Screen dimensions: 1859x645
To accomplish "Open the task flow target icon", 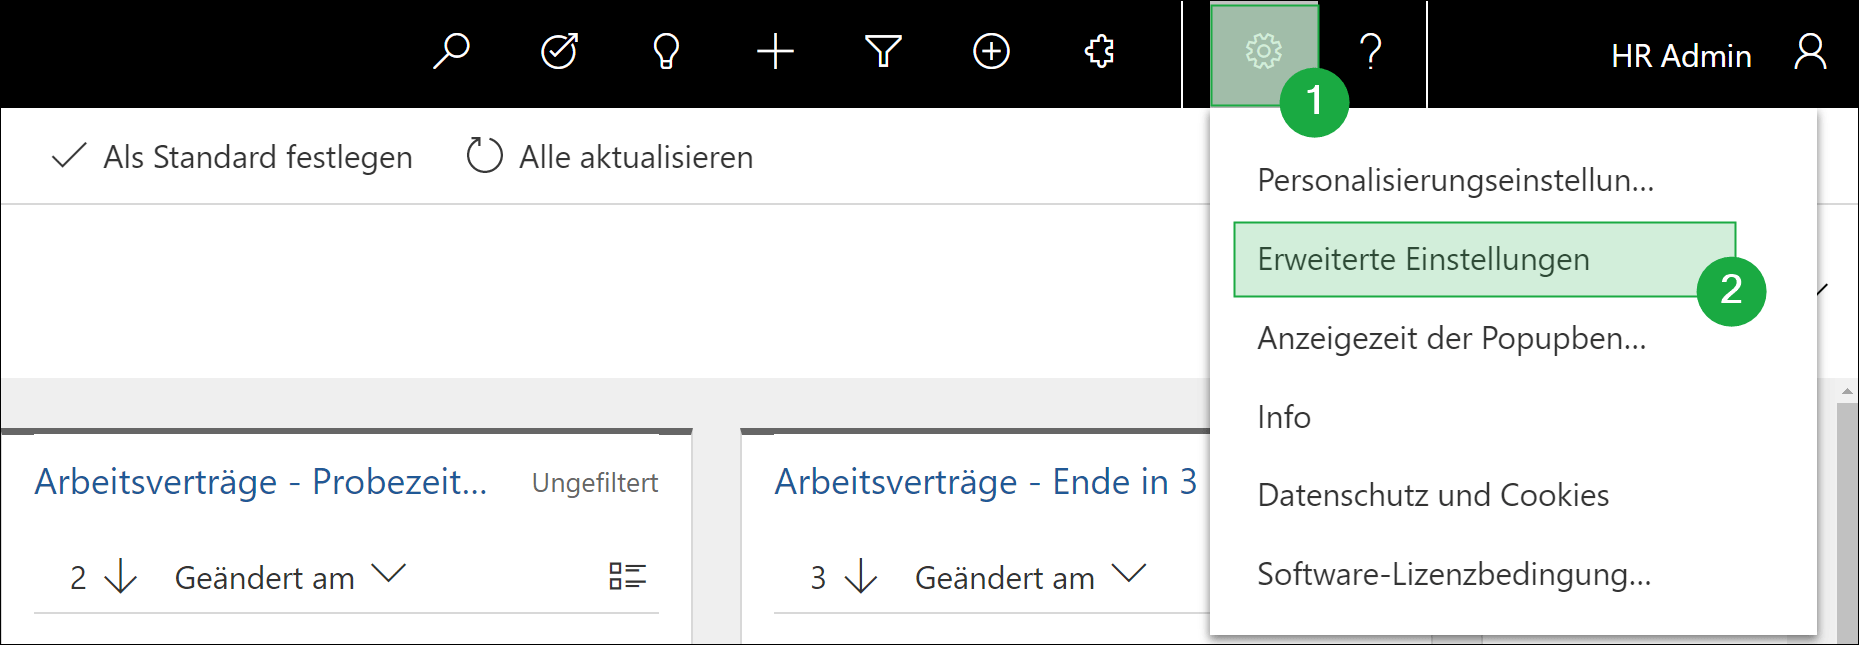I will pyautogui.click(x=559, y=51).
